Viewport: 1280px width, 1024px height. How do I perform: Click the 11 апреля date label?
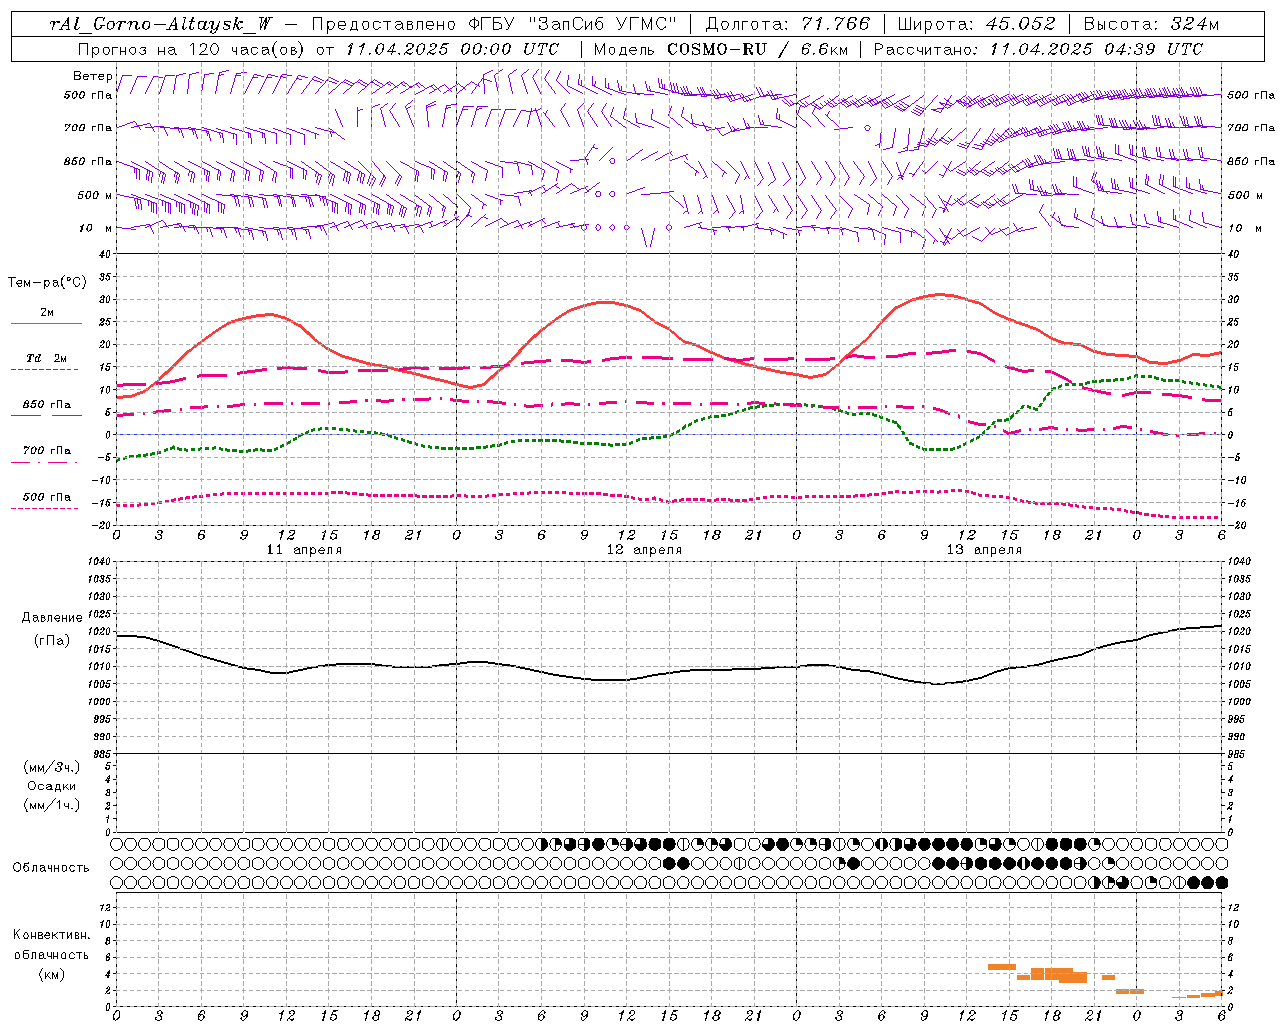[x=304, y=550]
